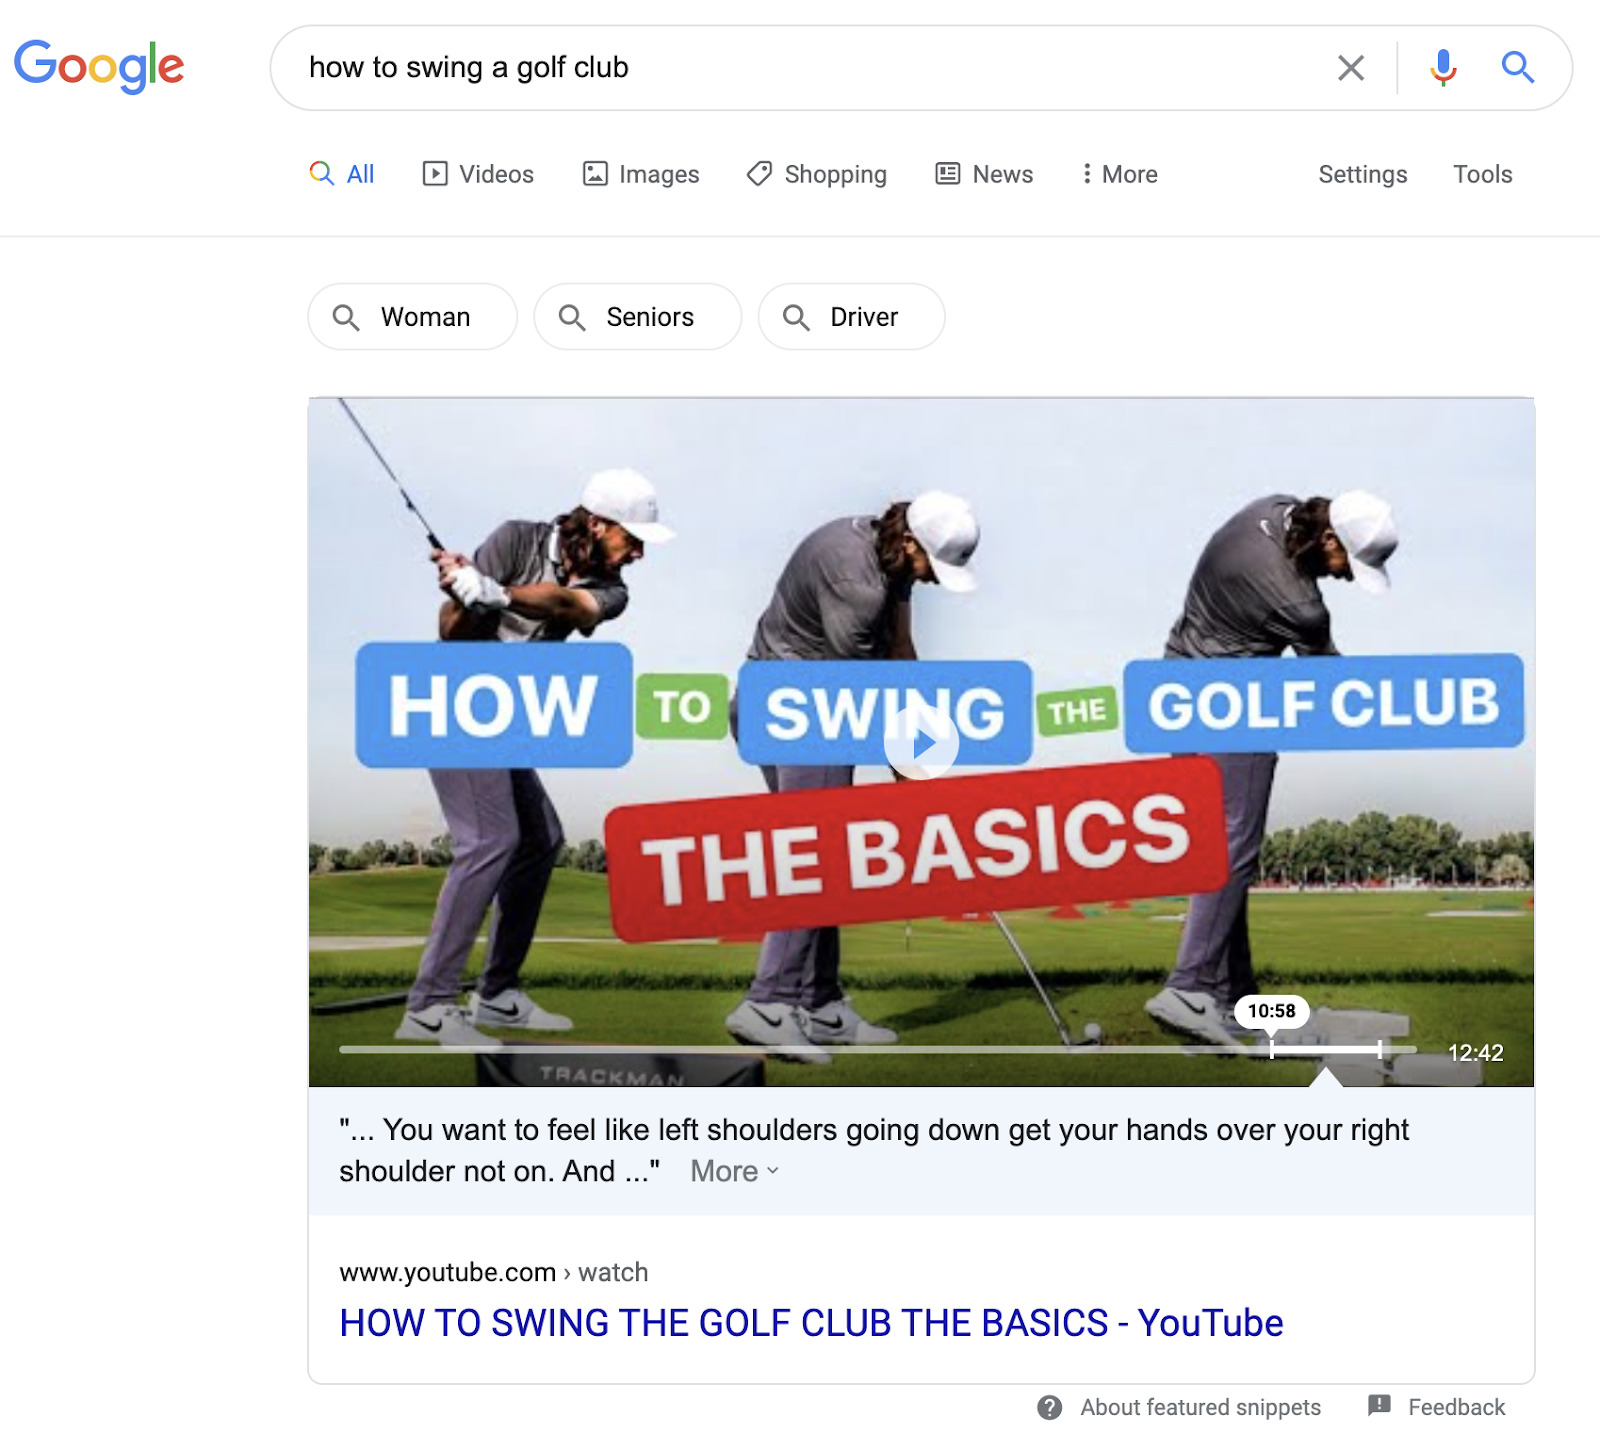
Task: Select the Seniors suggestion chip
Action: (x=637, y=317)
